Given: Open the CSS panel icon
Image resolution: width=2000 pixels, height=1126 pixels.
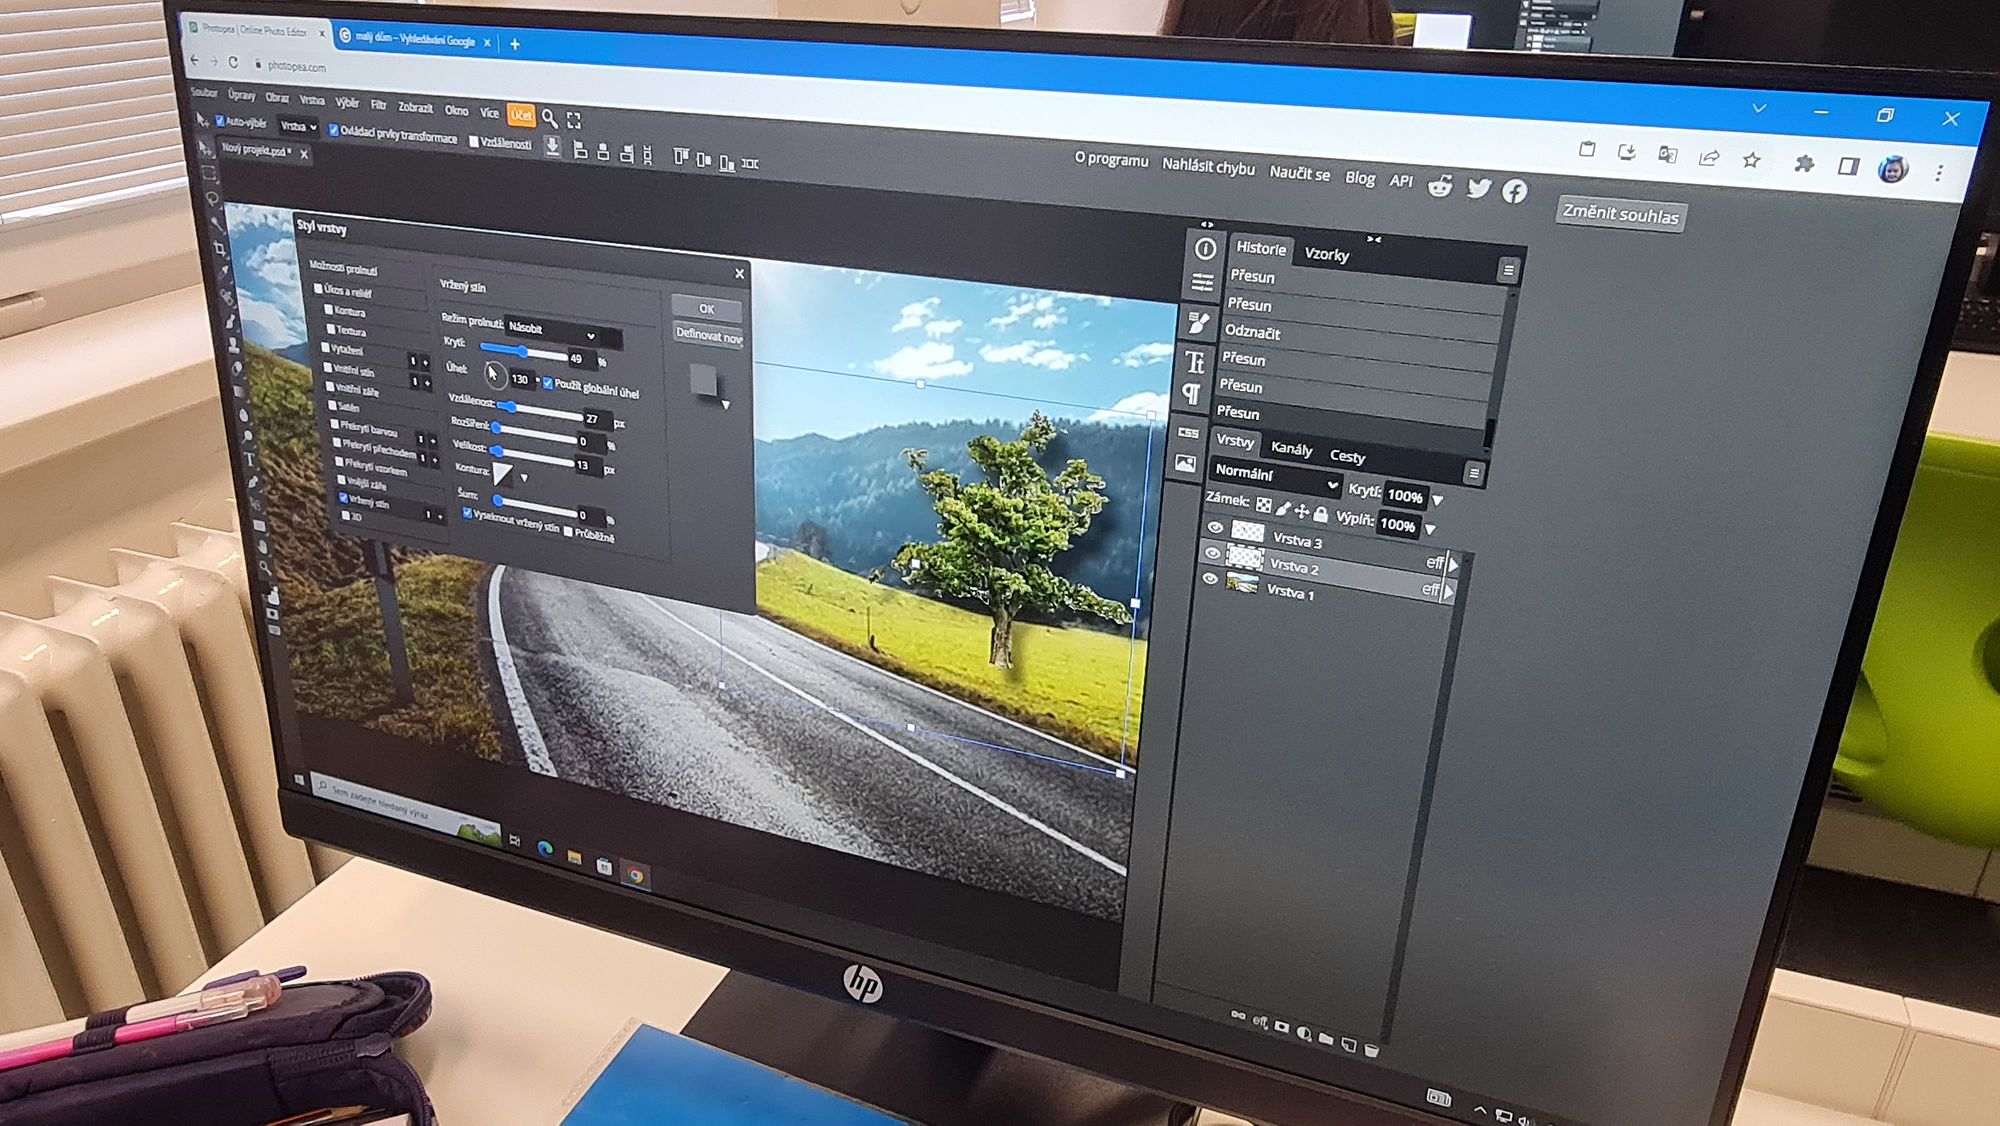Looking at the screenshot, I should 1188,433.
